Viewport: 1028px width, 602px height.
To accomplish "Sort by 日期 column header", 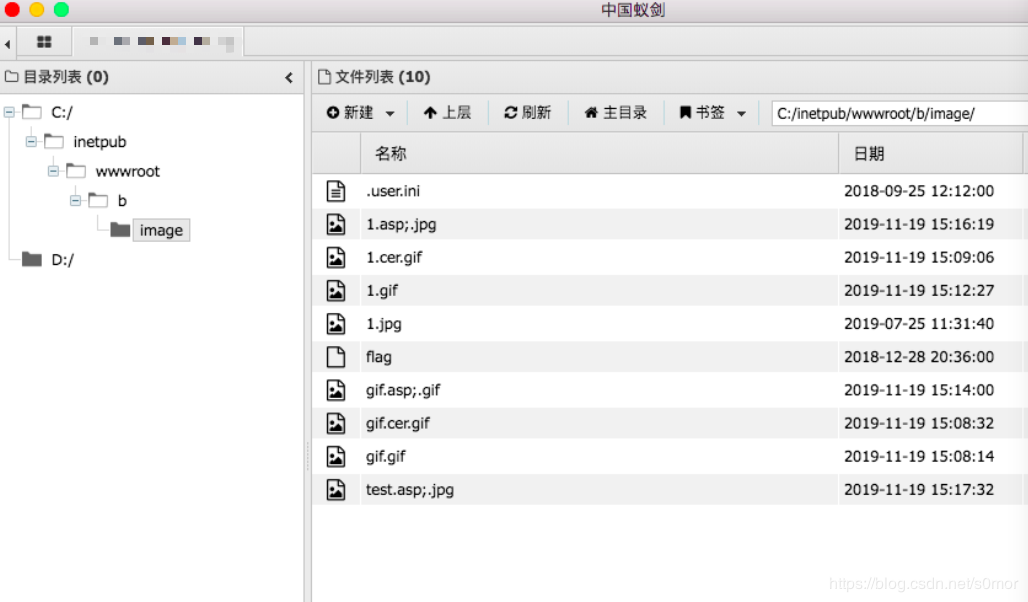I will click(x=930, y=153).
